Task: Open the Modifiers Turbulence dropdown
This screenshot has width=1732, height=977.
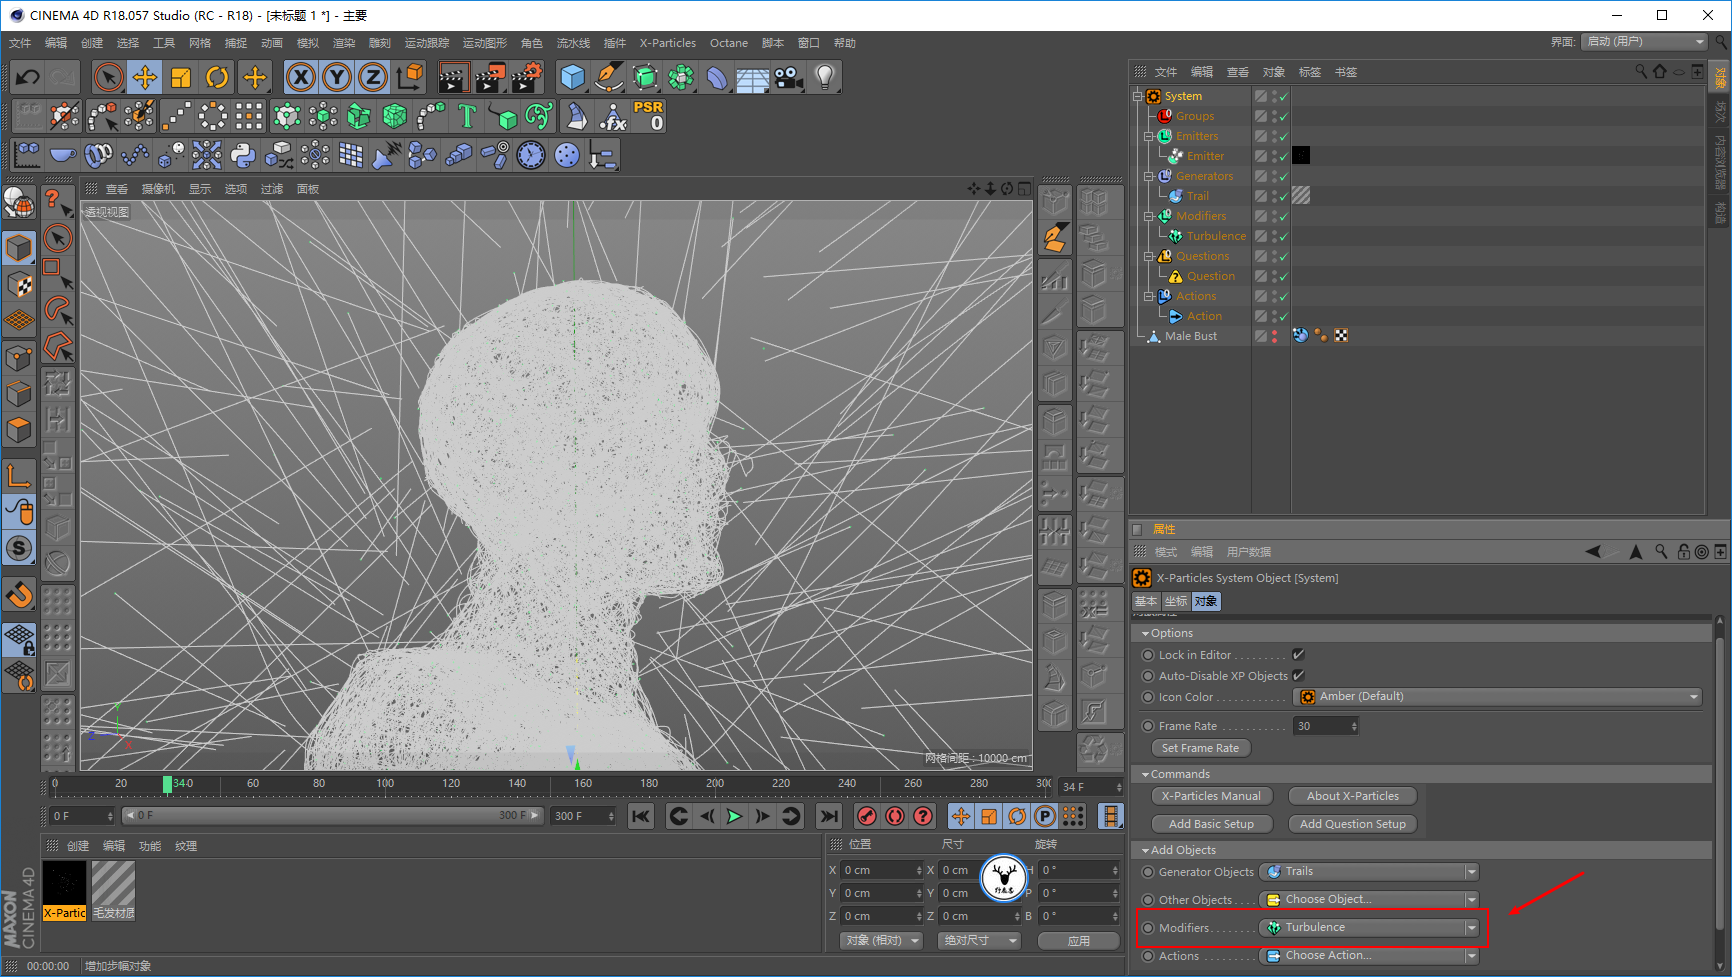Action: [1368, 928]
